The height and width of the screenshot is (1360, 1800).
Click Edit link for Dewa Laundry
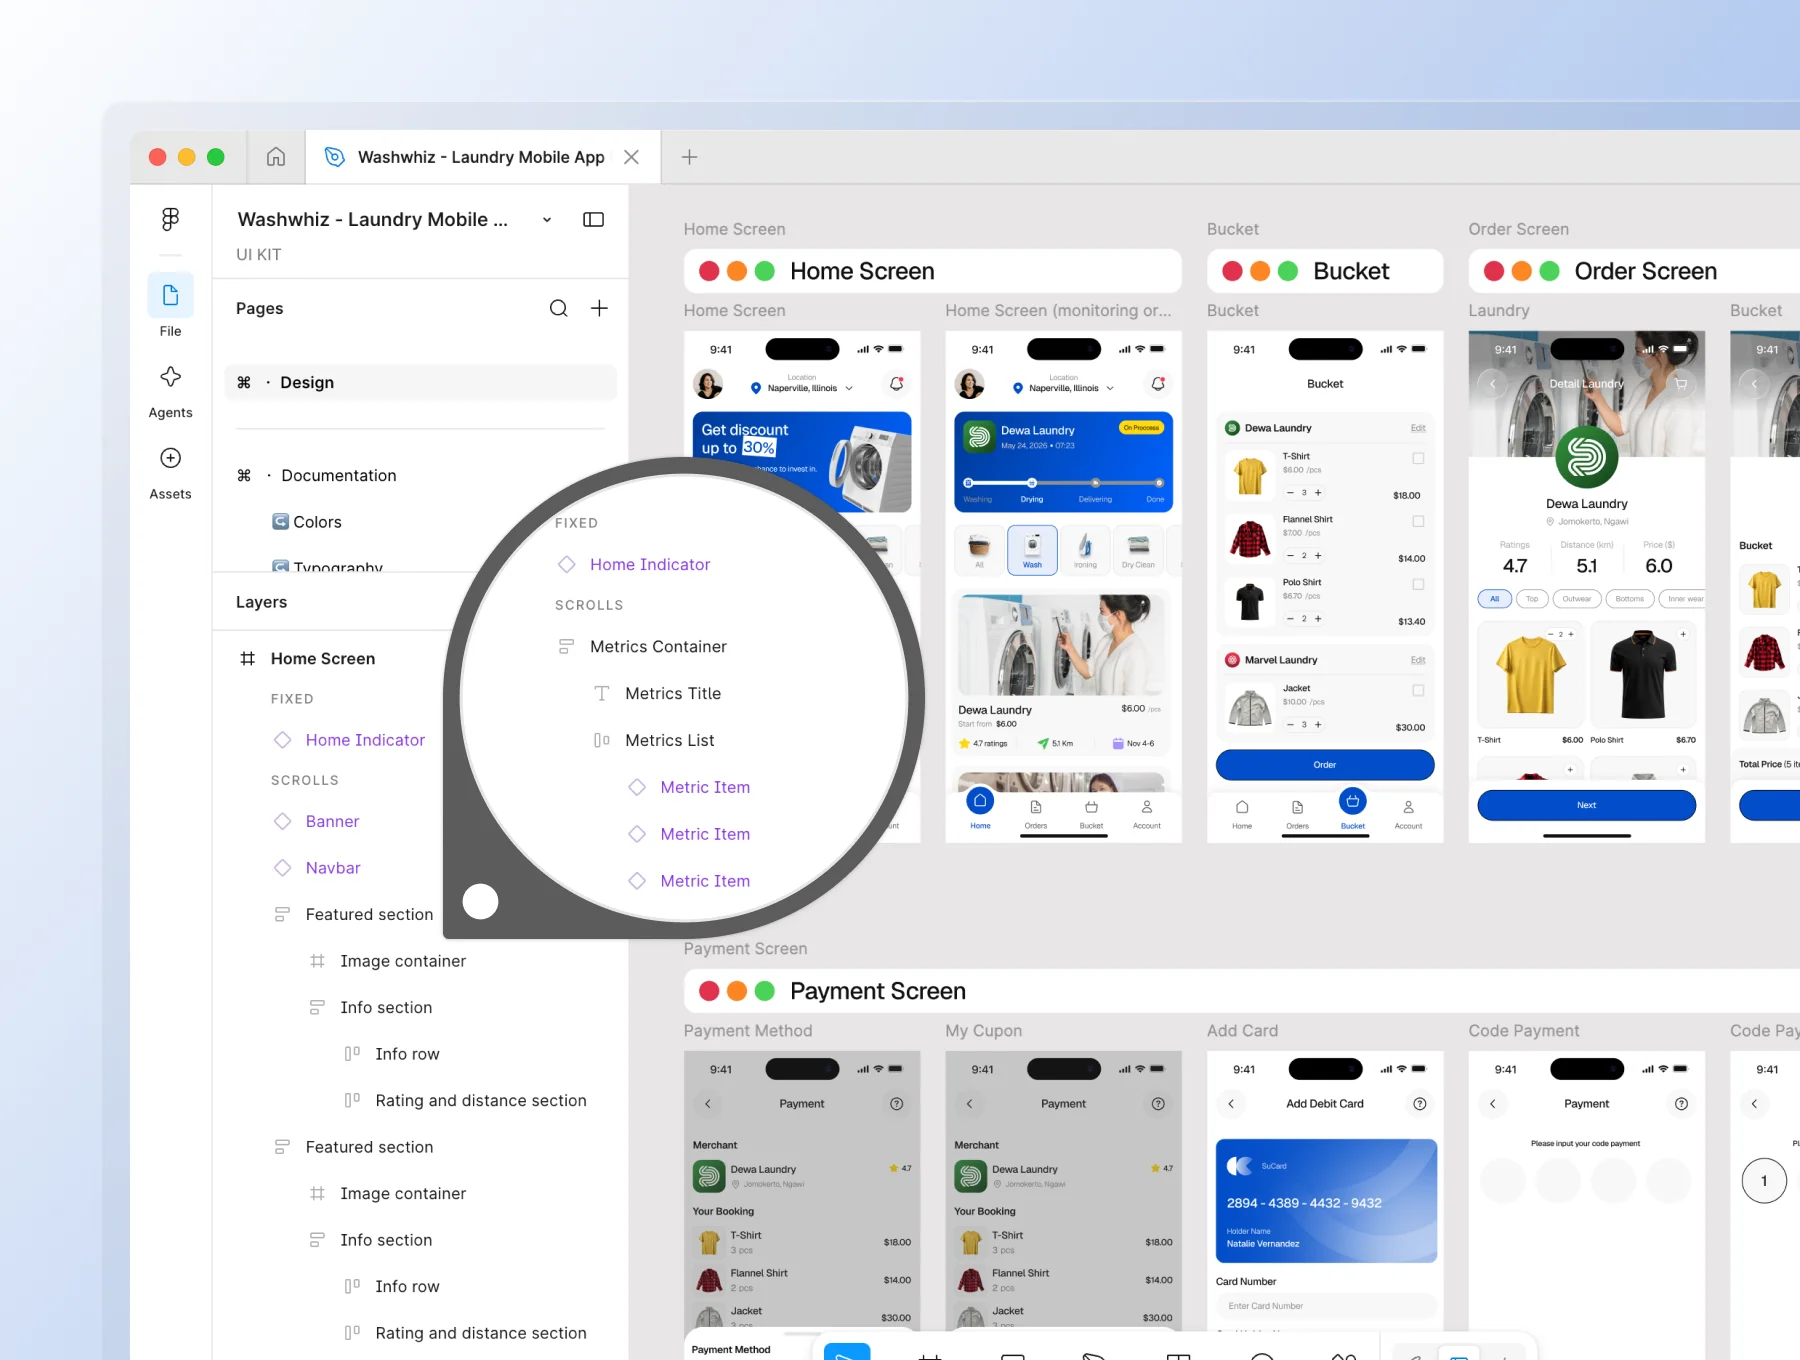pyautogui.click(x=1418, y=428)
